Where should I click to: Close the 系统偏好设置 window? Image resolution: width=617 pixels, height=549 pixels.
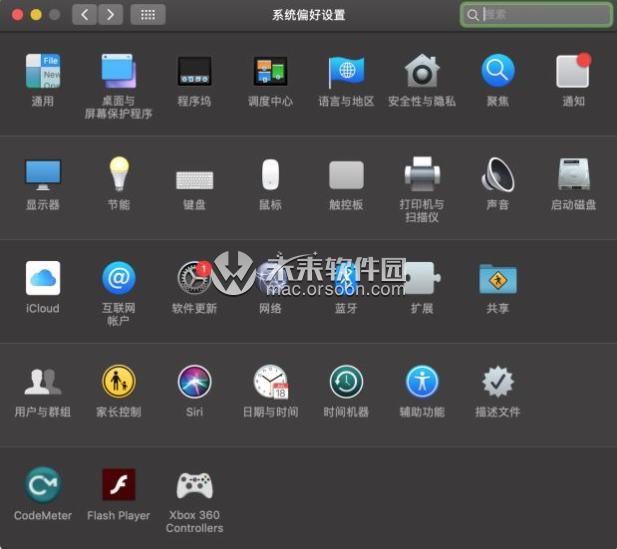[17, 15]
